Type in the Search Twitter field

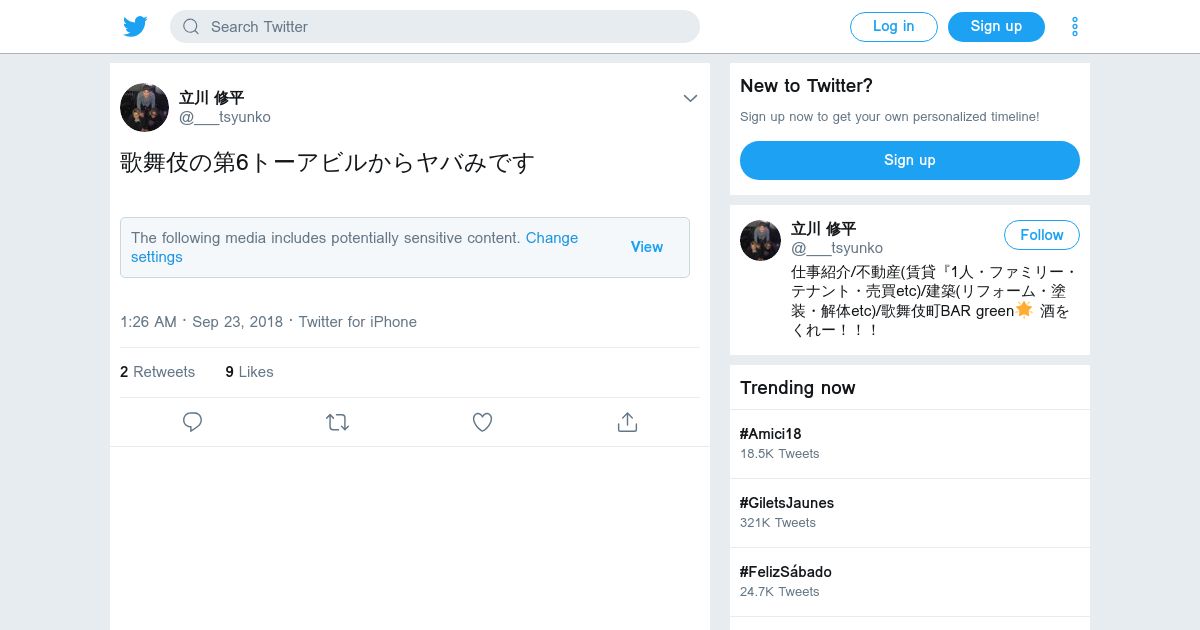click(450, 27)
